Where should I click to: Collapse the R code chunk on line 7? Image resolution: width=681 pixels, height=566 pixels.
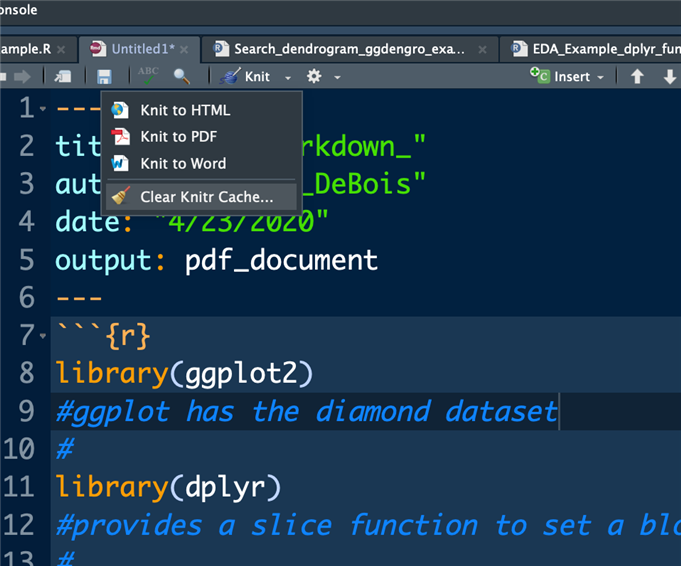coord(41,336)
